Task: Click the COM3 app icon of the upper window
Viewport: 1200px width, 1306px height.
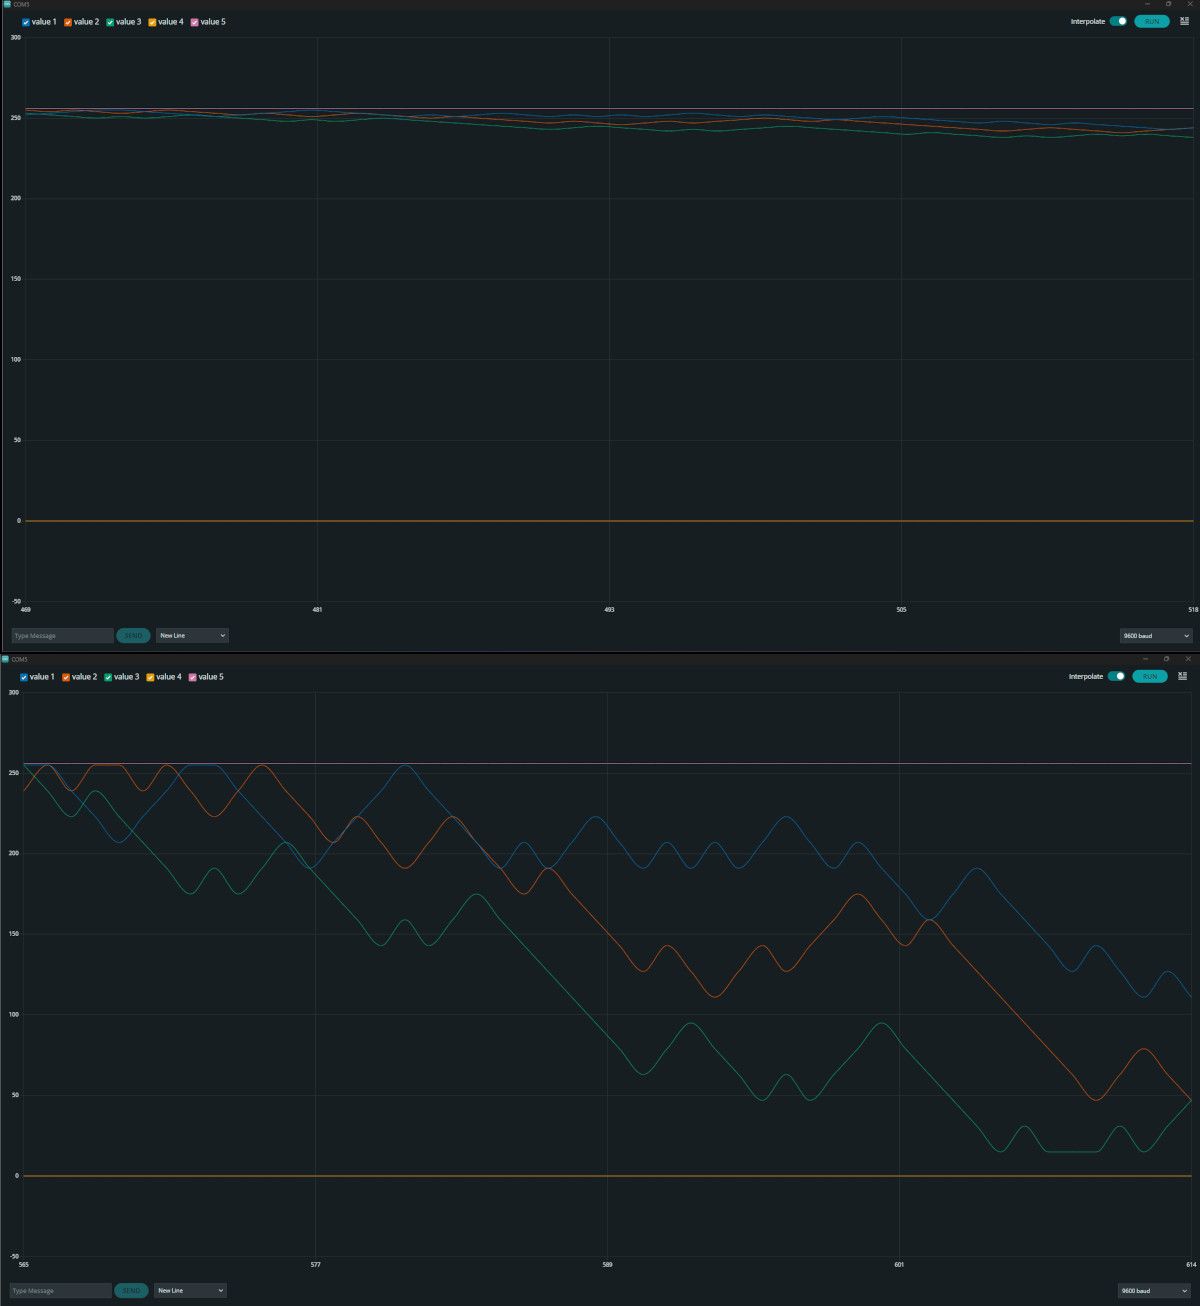Action: coord(7,4)
